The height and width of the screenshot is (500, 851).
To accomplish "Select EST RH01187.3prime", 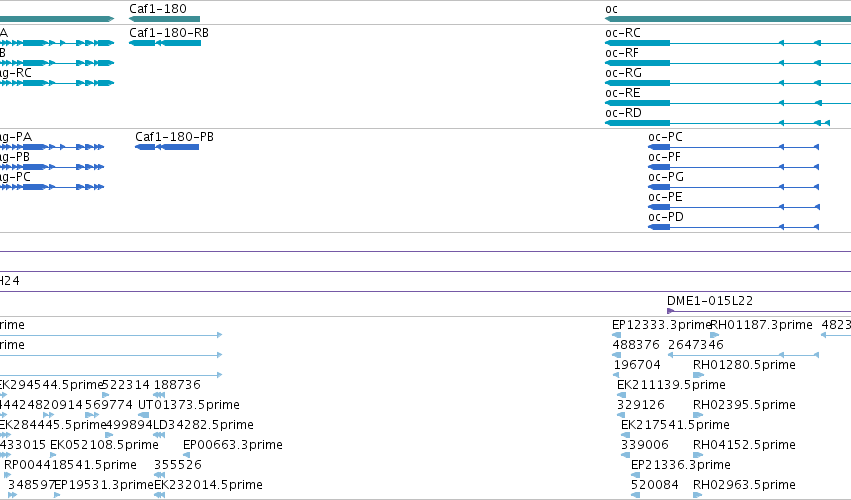I will 761,325.
